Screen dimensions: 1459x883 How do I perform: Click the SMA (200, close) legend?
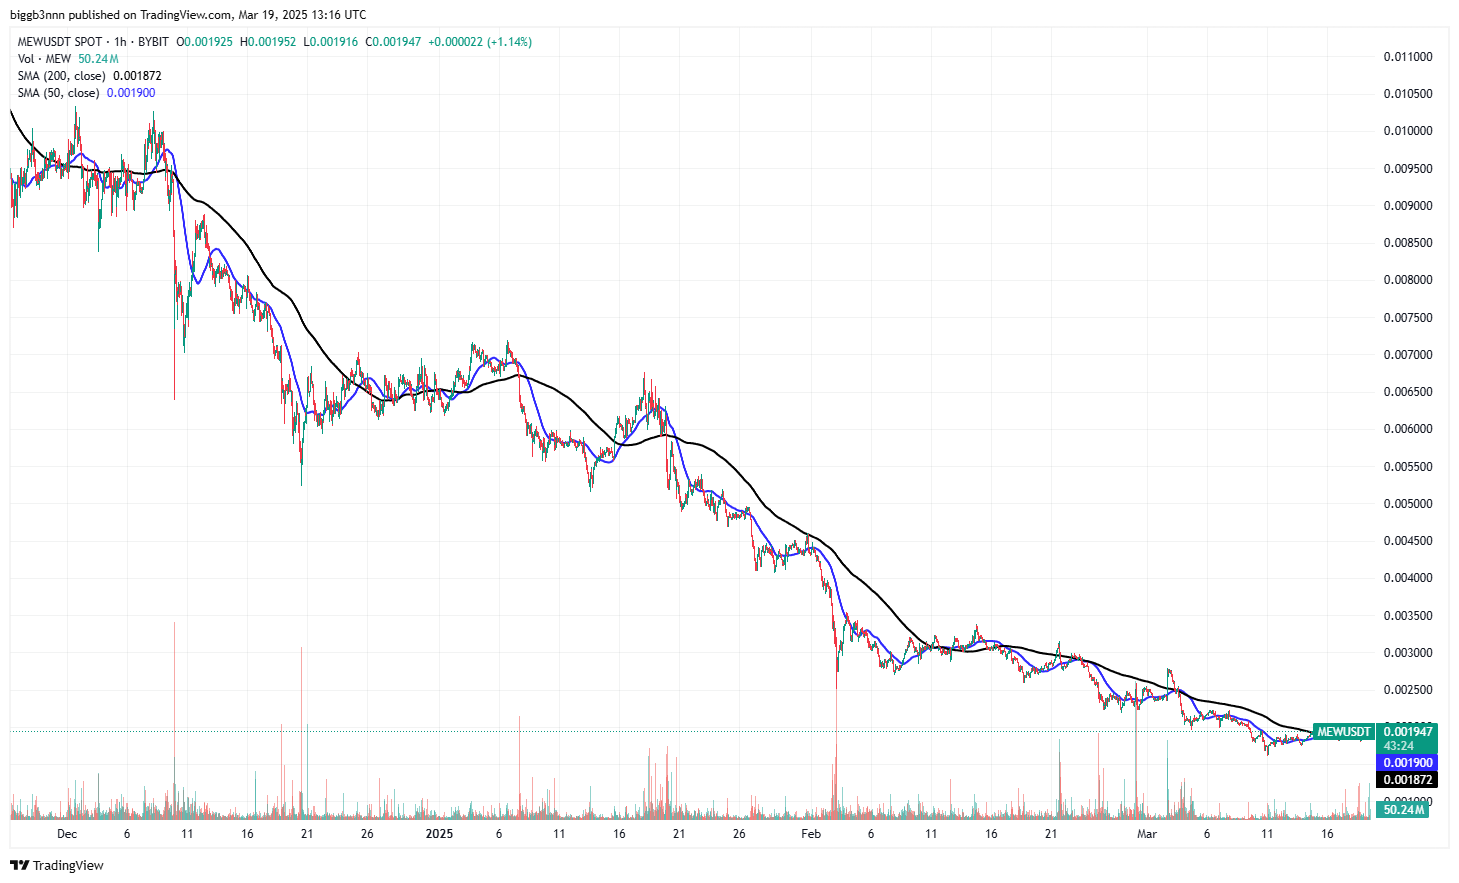click(62, 76)
